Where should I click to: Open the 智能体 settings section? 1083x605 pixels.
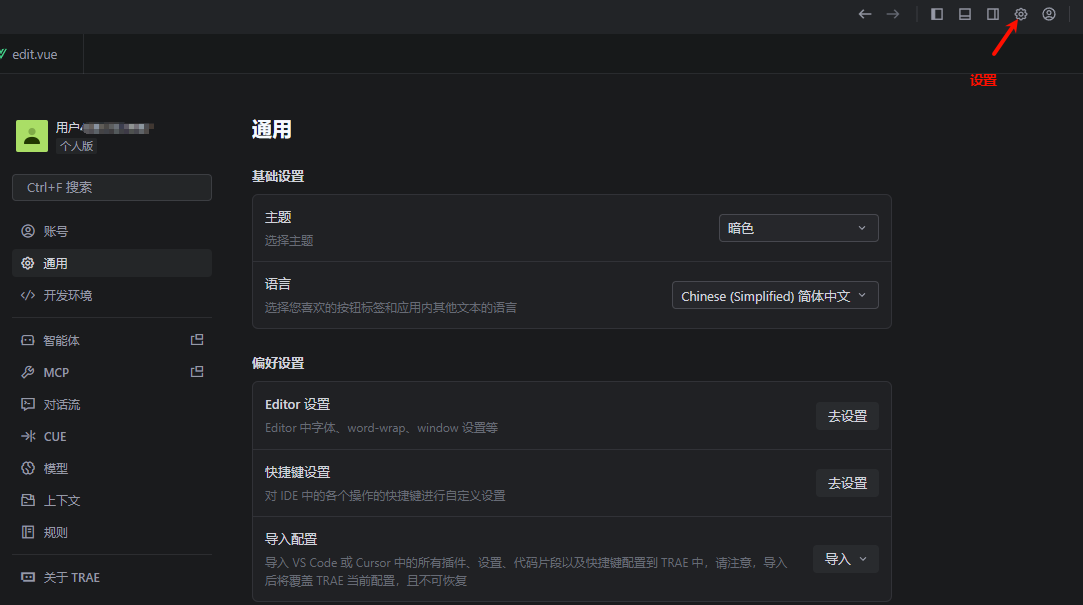(x=112, y=340)
